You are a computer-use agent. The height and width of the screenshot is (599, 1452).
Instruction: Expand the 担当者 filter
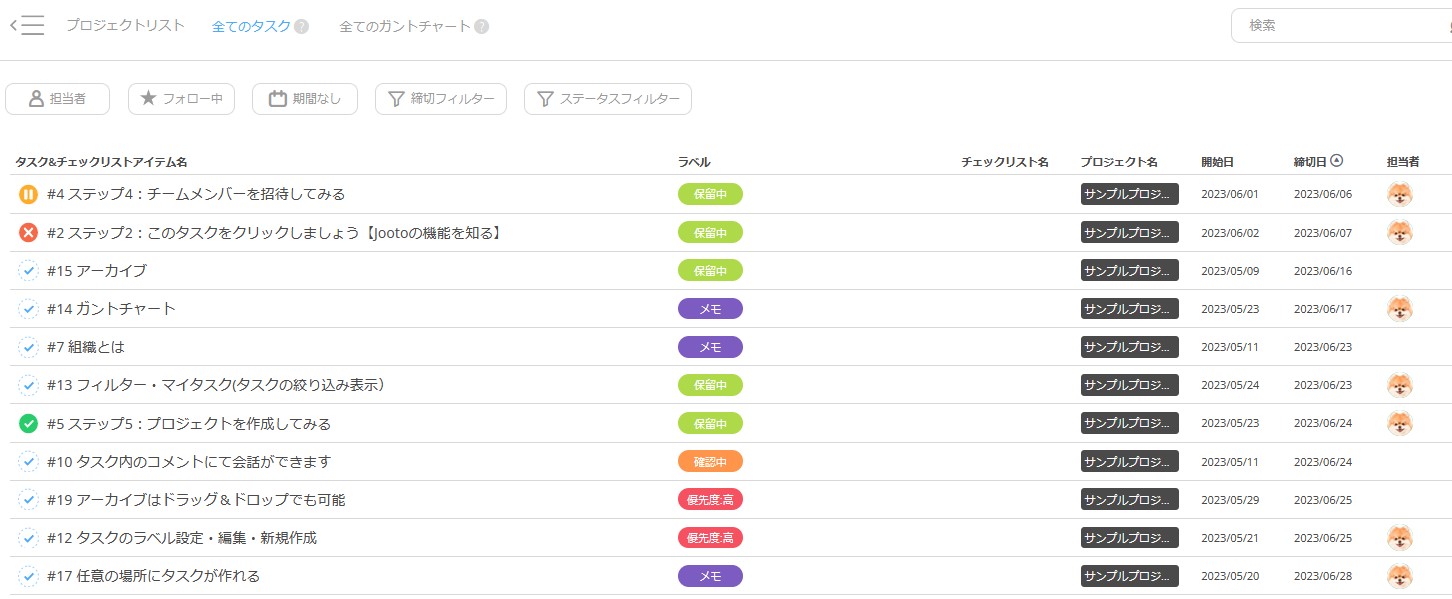[57, 99]
